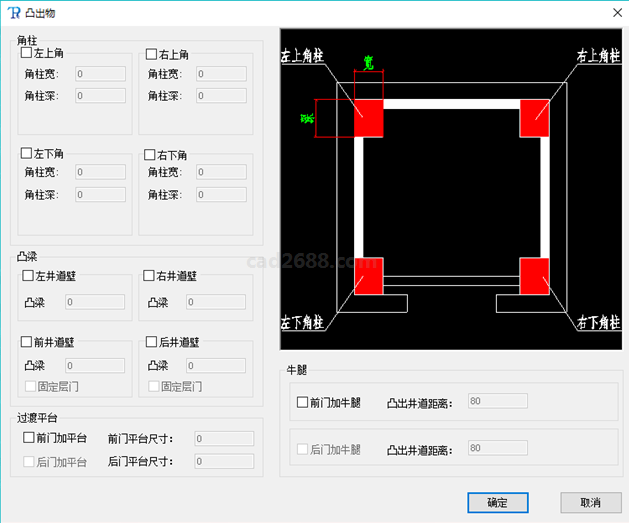Select the 后井道壁 beam checkbox
Viewport: 629px width, 523px height.
pos(151,342)
